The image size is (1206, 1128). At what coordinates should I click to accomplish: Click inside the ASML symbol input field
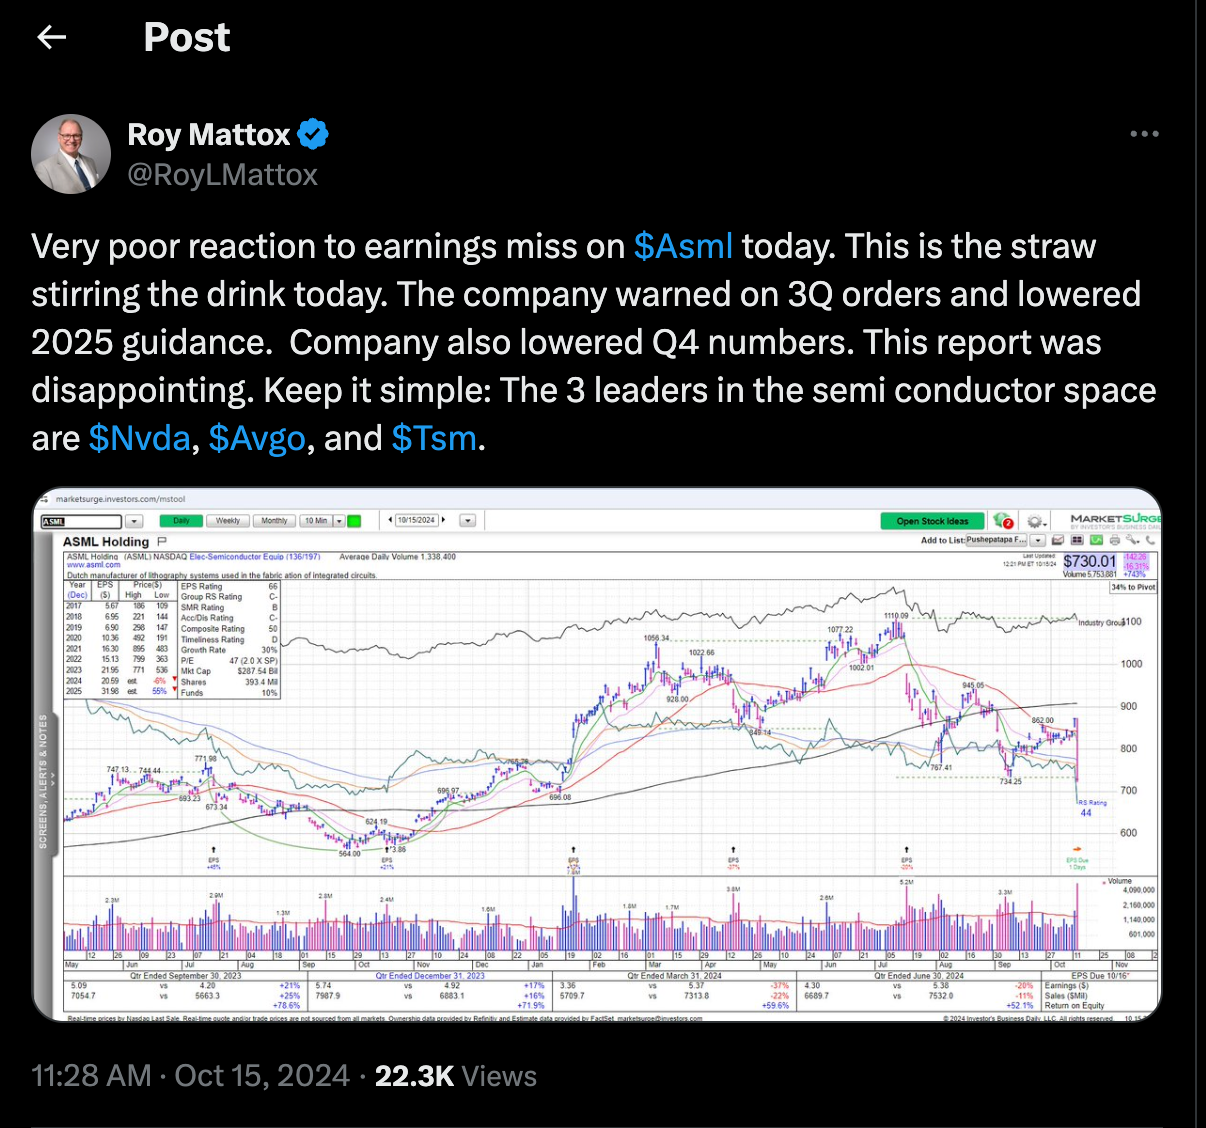click(82, 520)
